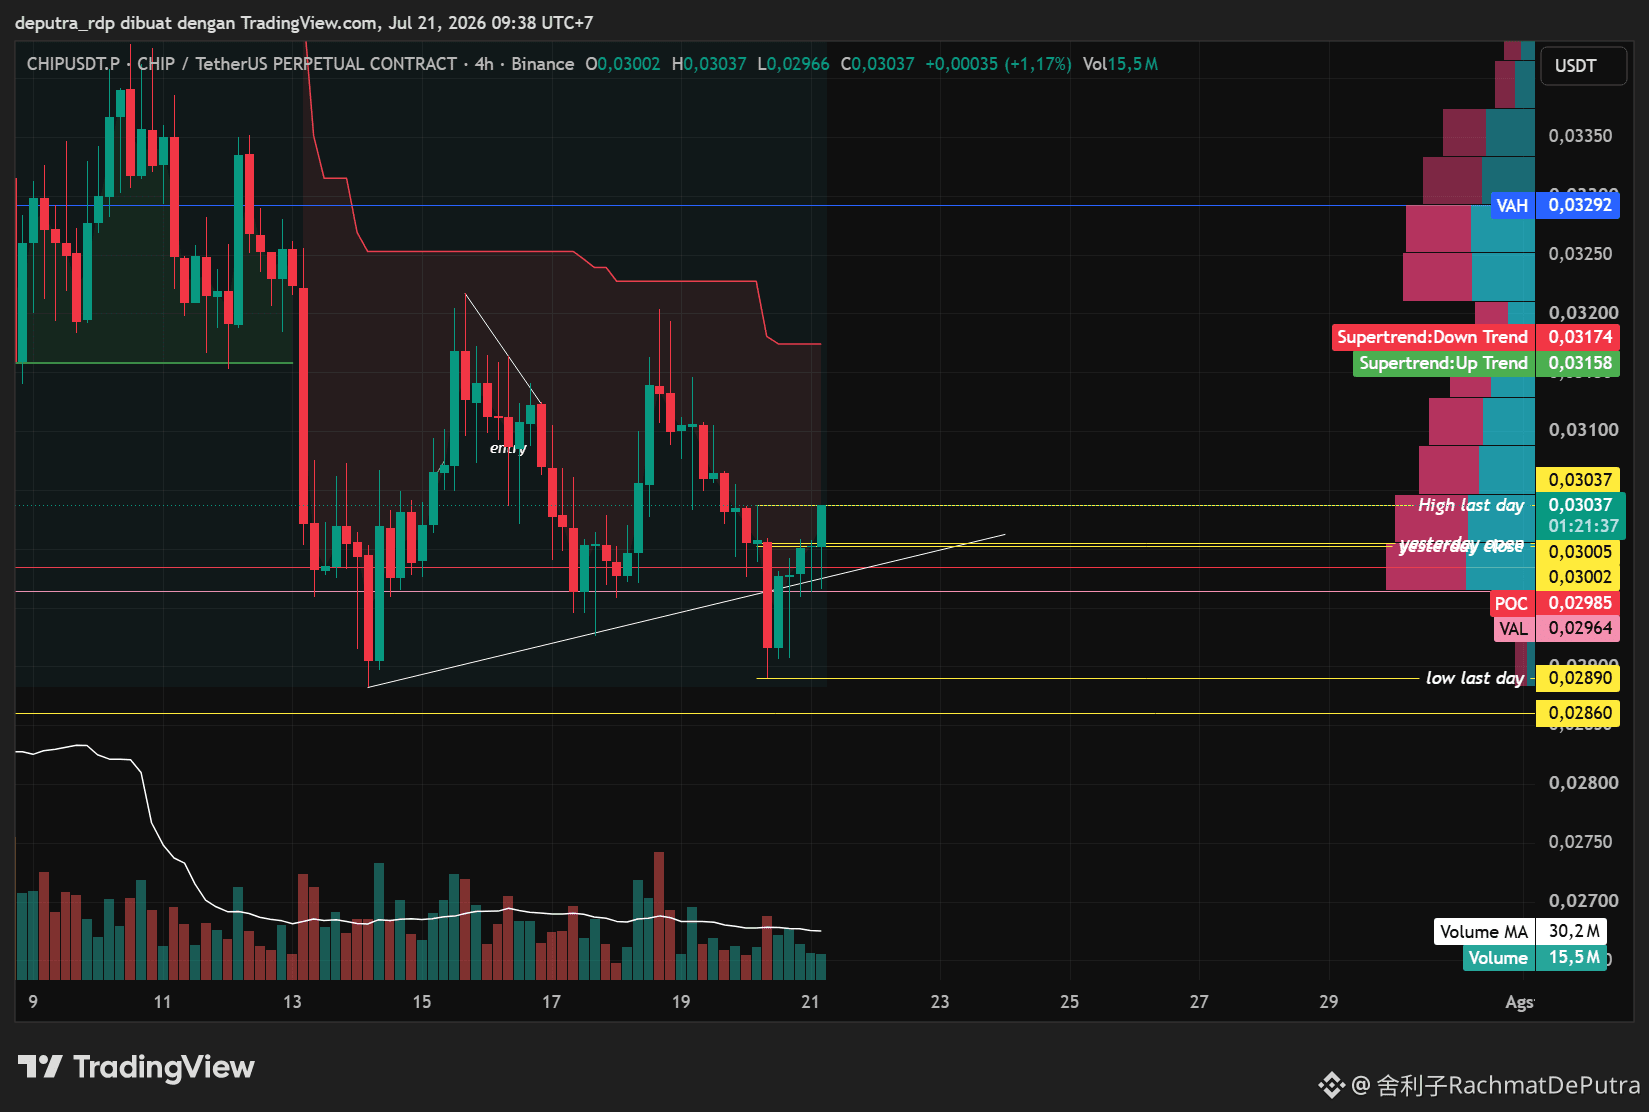
Task: Click the 0,02964 VAL price tag
Action: 1578,628
